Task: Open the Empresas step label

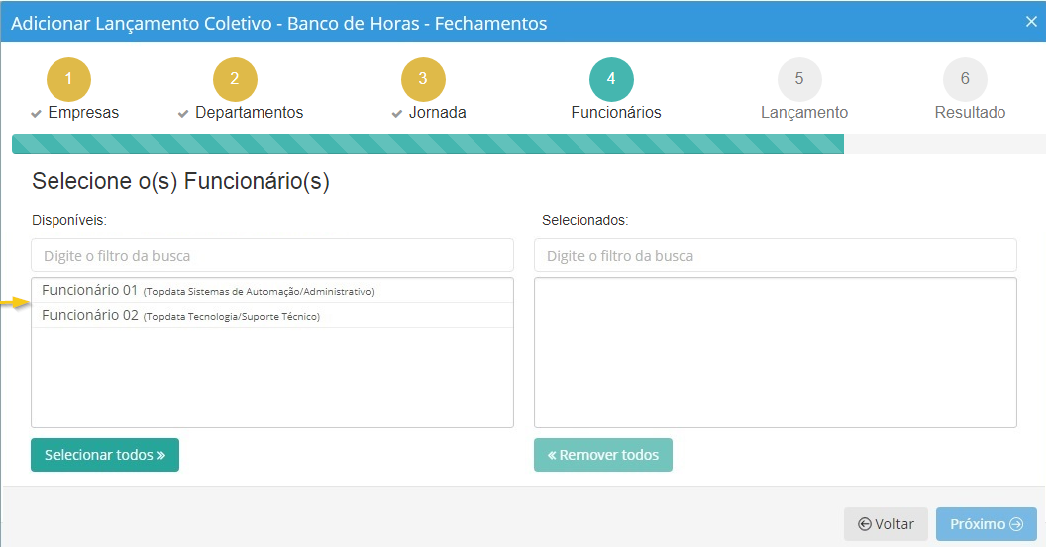Action: (83, 113)
